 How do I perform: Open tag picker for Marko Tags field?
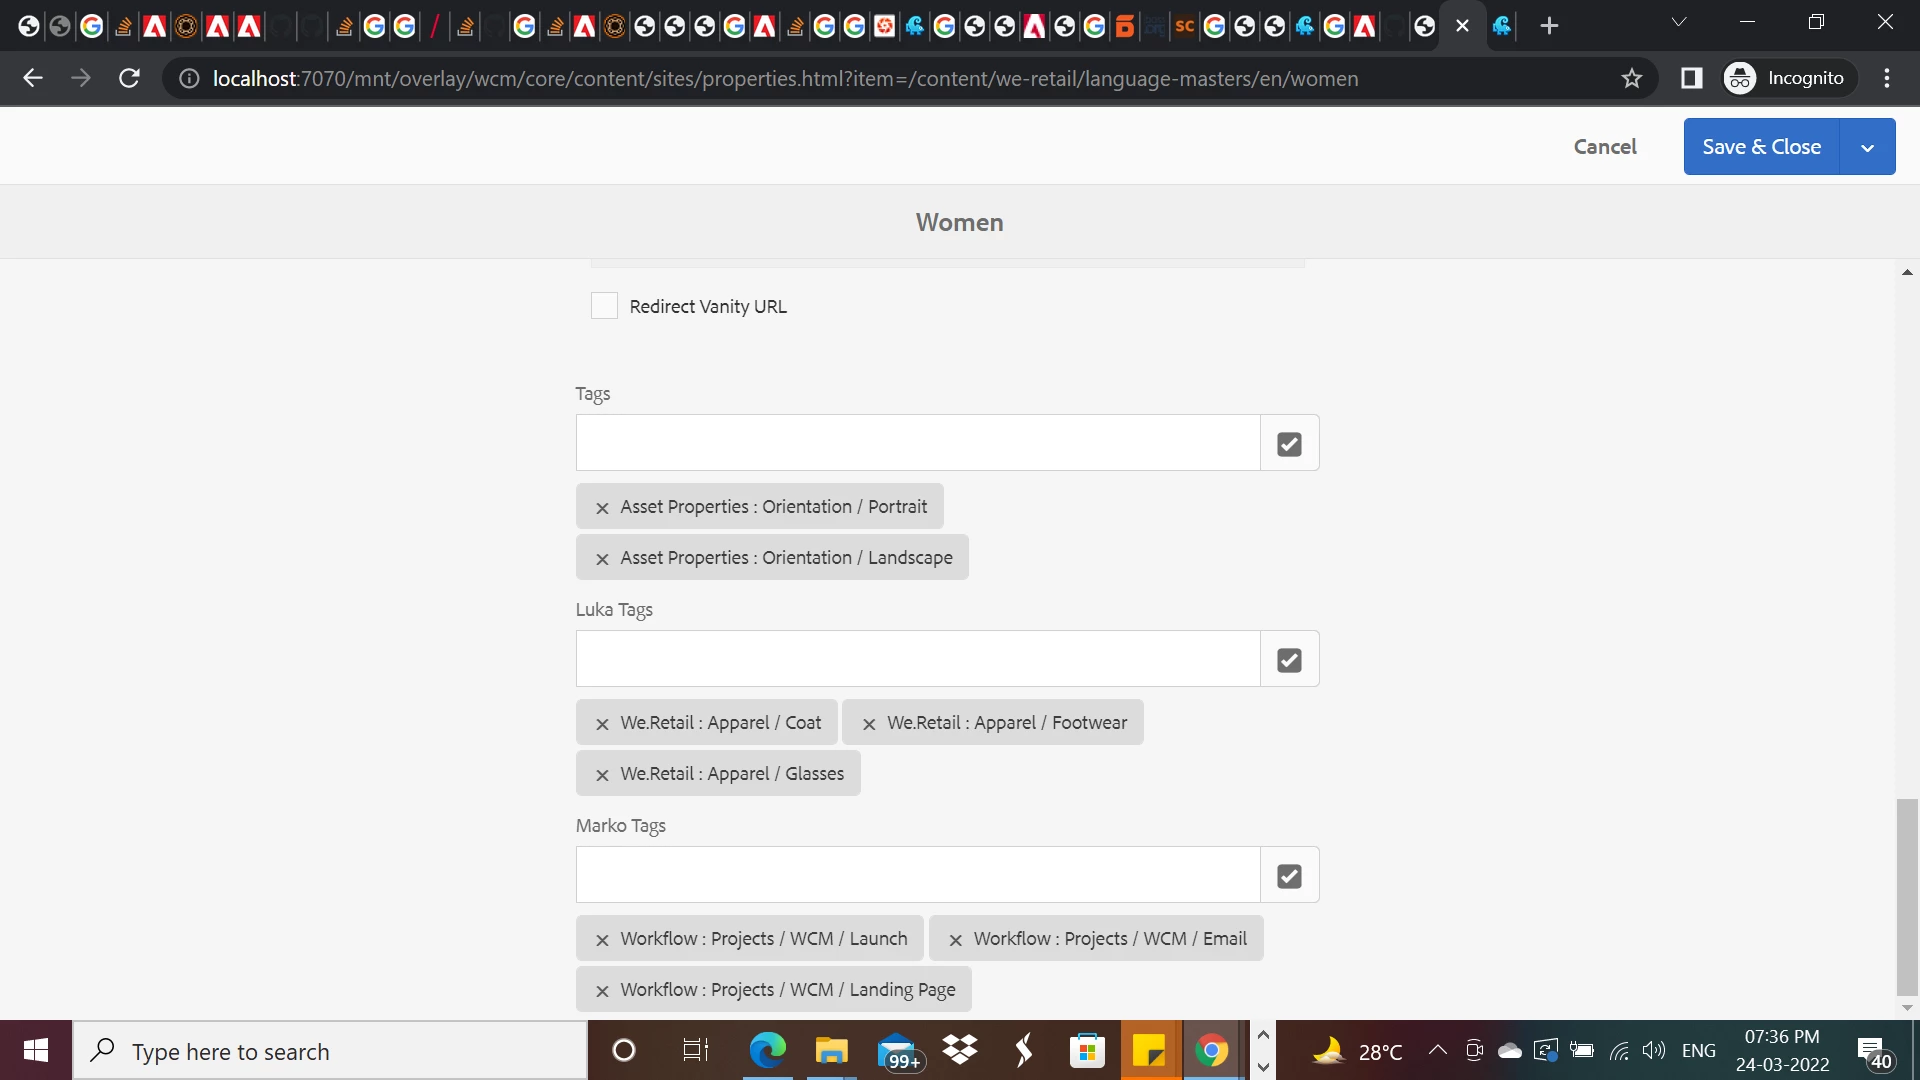tap(1289, 875)
